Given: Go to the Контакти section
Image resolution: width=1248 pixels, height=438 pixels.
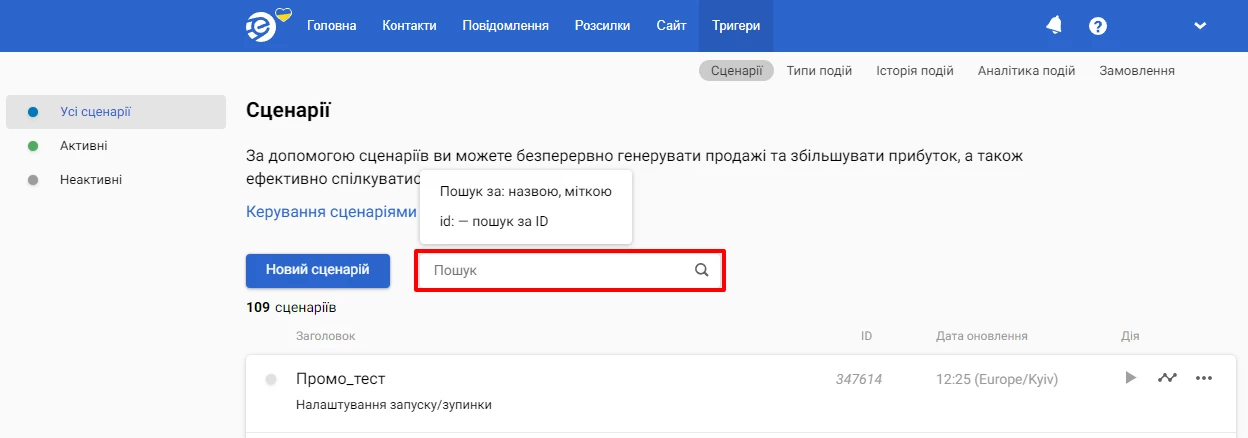Looking at the screenshot, I should [409, 26].
